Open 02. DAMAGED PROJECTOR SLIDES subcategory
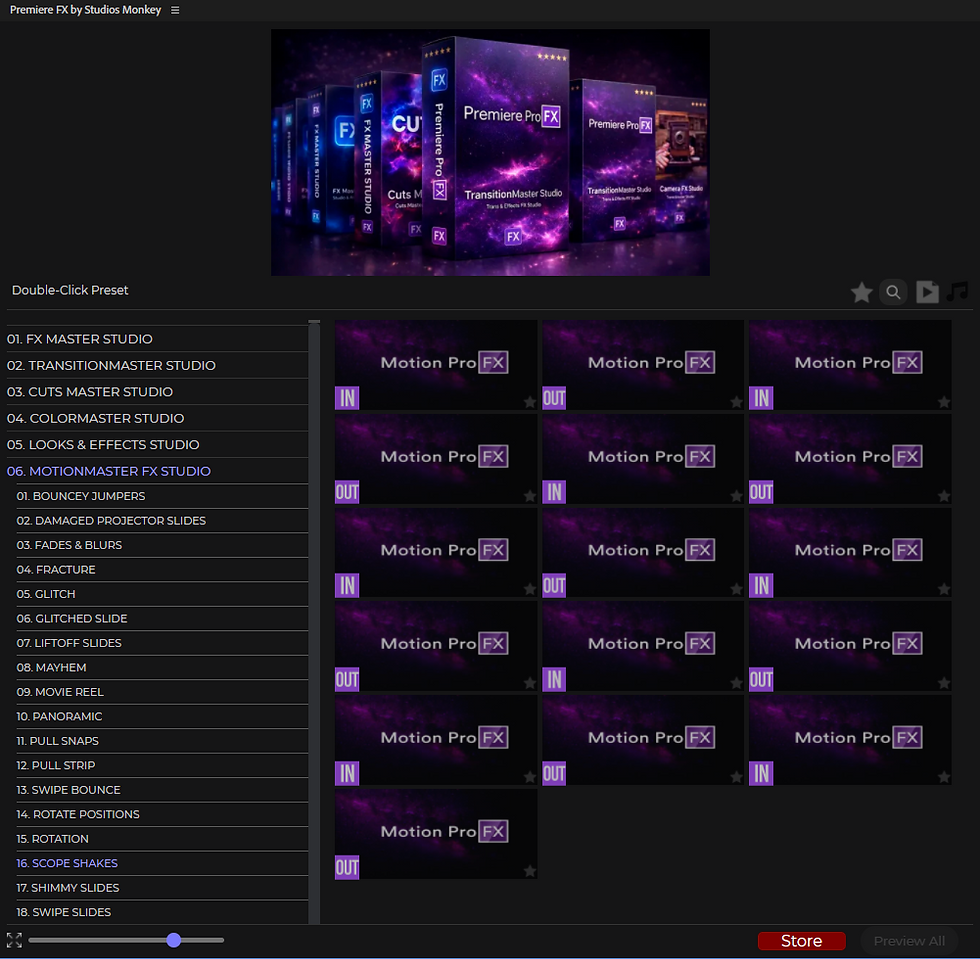 click(162, 521)
